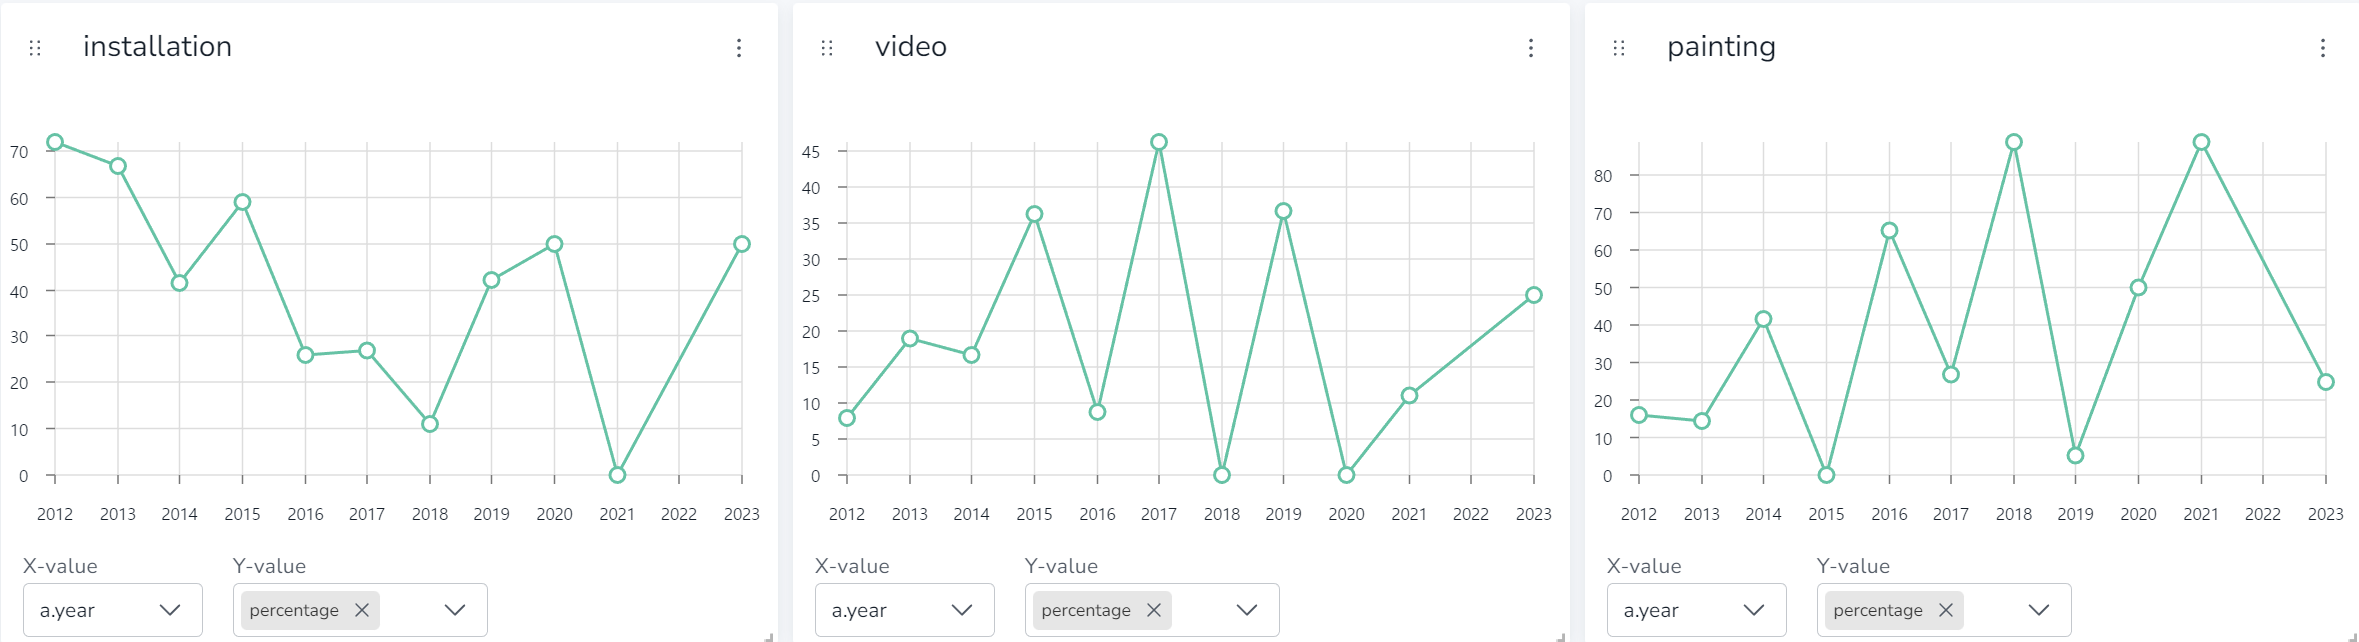Open installation Y-value dropdown arrow
2359x642 pixels.
pyautogui.click(x=455, y=610)
